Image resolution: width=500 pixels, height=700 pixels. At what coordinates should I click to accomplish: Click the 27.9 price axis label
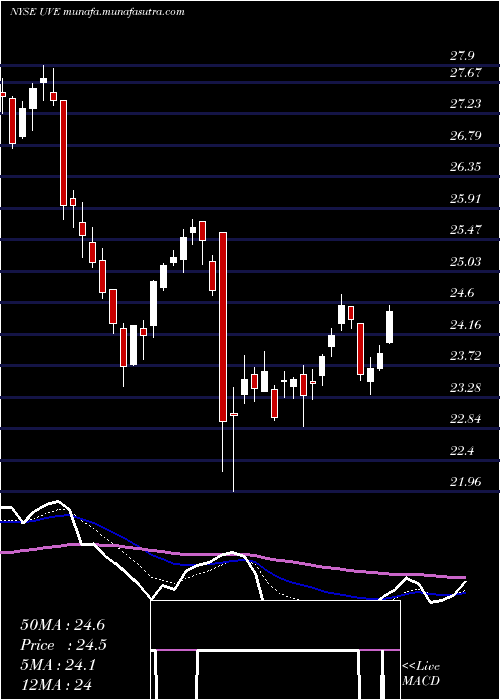(x=462, y=56)
